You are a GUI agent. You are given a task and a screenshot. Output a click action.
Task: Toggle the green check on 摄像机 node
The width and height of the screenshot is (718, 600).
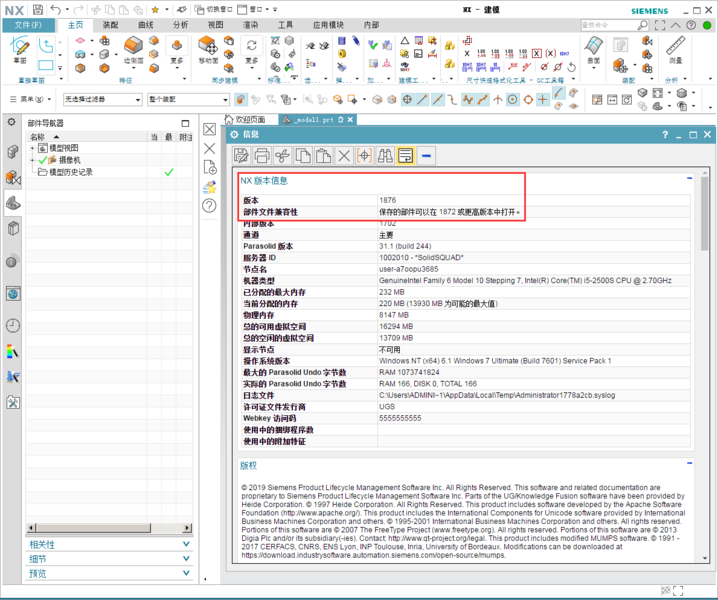point(42,160)
